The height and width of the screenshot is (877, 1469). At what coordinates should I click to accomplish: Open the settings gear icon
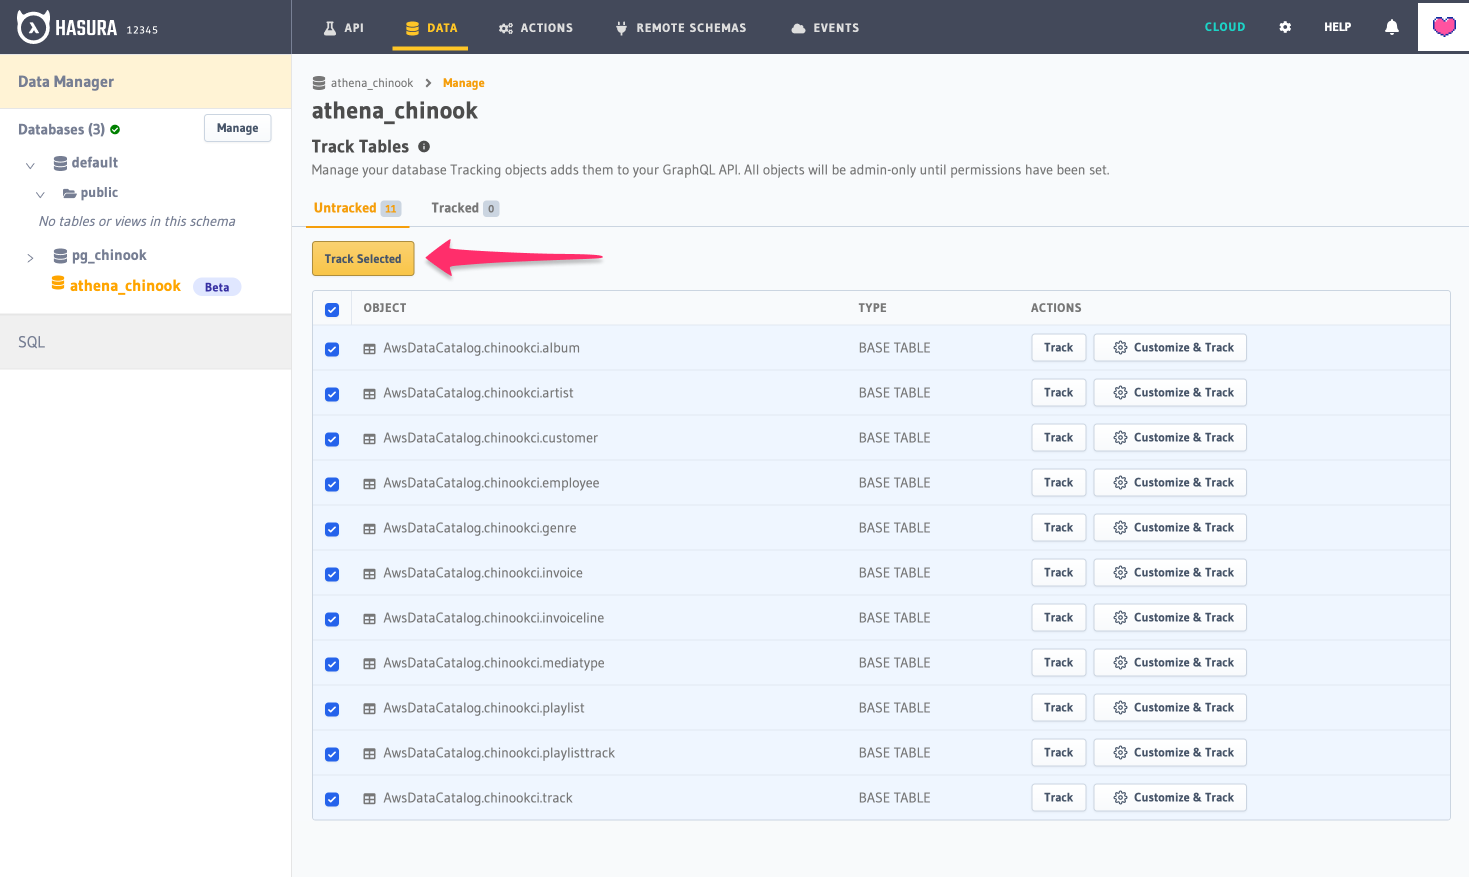[x=1285, y=27]
